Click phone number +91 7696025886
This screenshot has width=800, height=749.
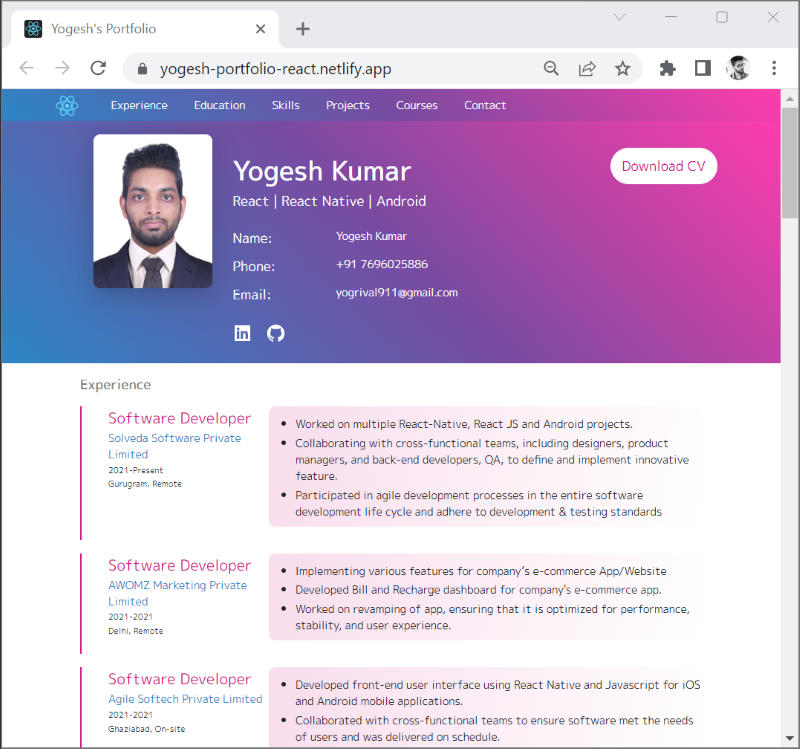tap(382, 264)
